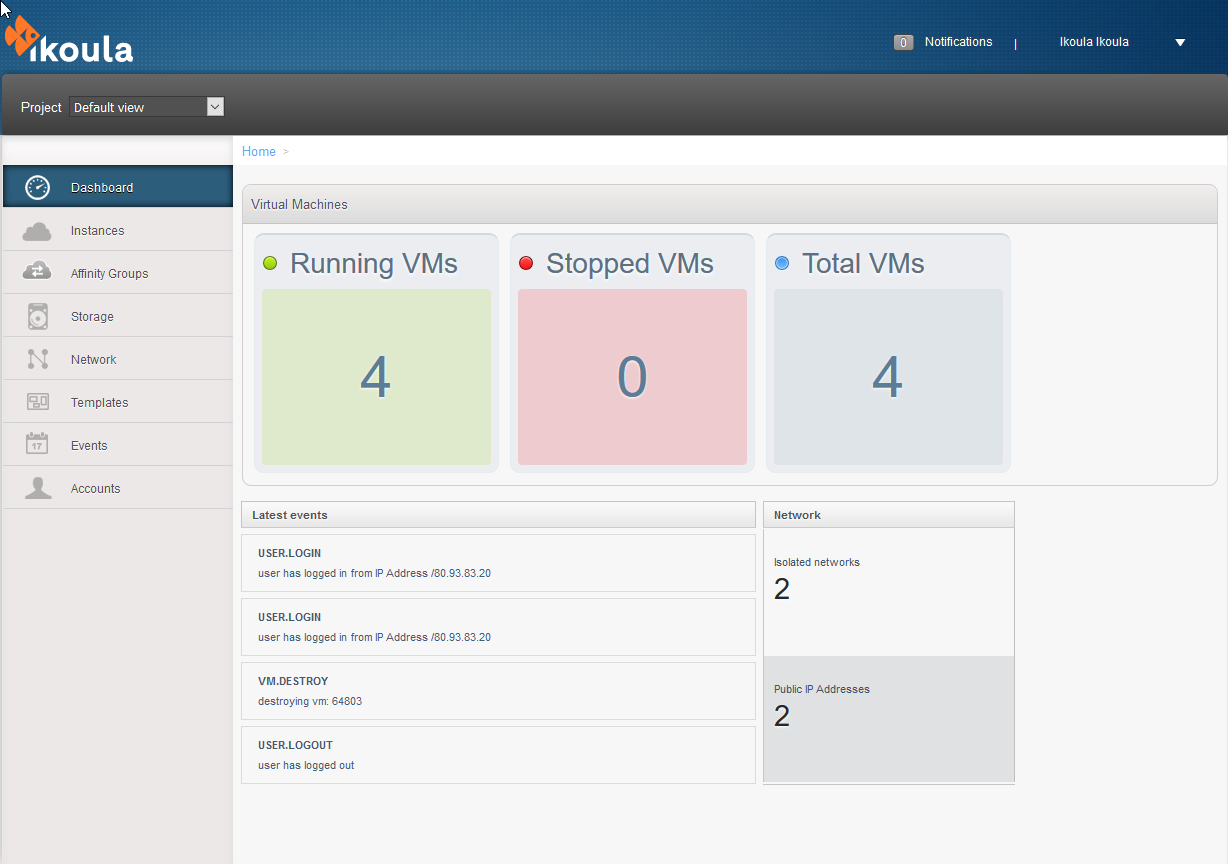Click the Project label
The image size is (1228, 864).
tap(41, 107)
